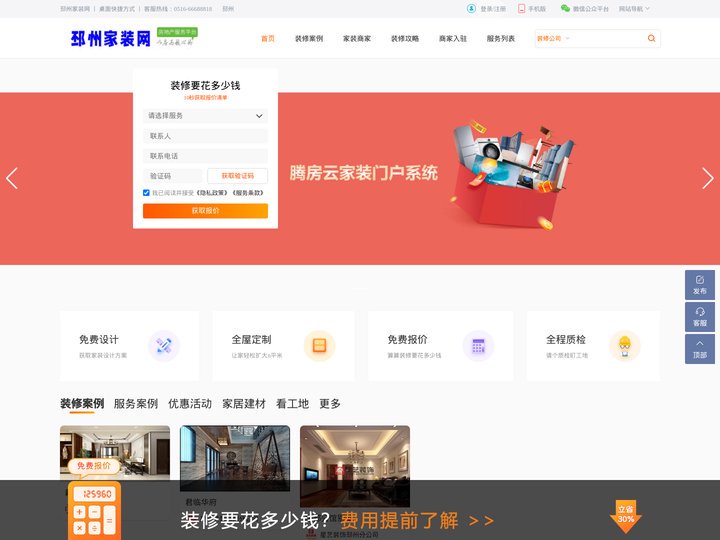Select the 装修案例 content tab
720x540 pixels.
82,404
